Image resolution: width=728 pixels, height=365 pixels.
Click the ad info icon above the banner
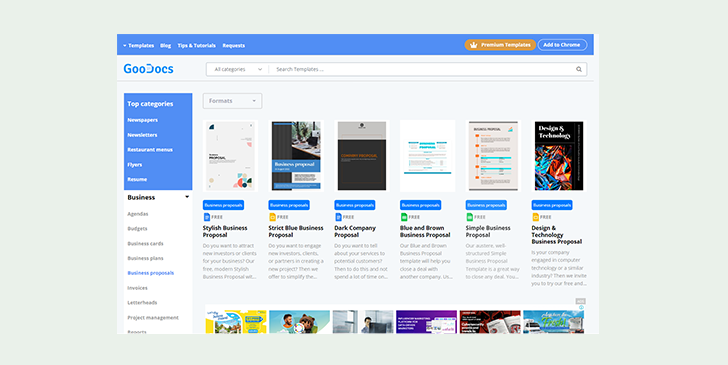point(581,307)
